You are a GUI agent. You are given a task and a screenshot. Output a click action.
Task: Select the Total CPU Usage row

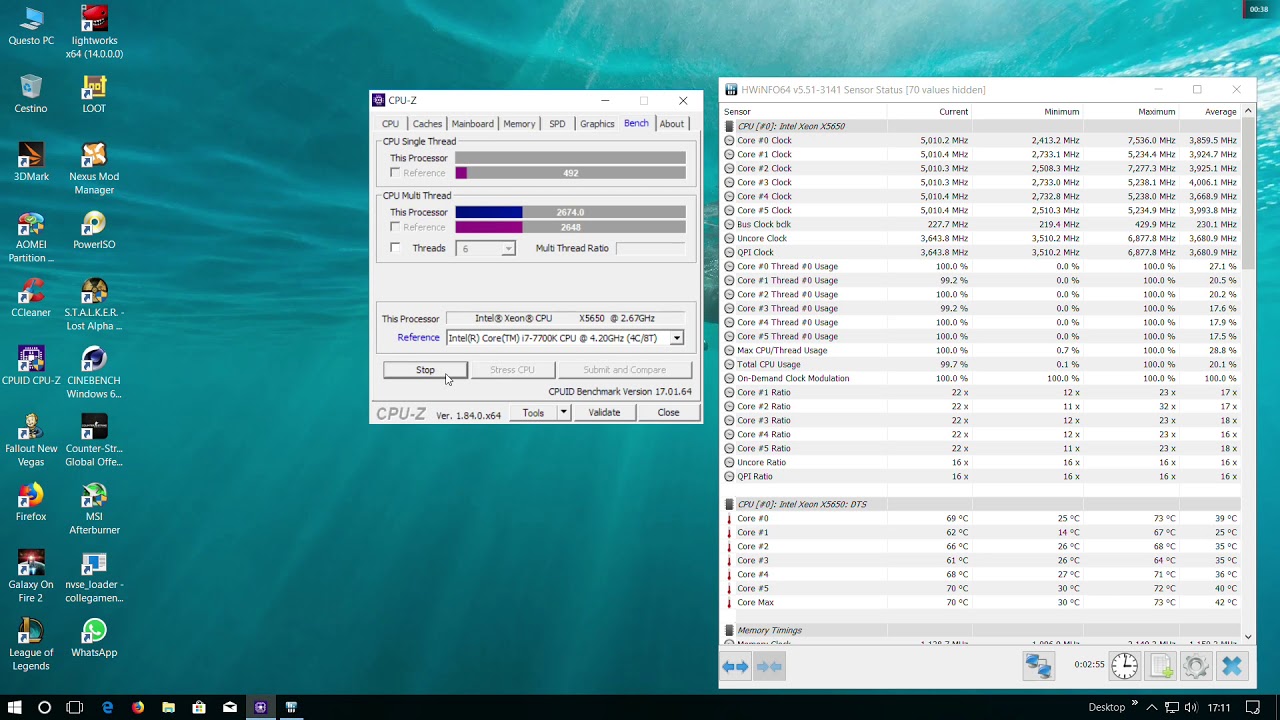point(982,364)
